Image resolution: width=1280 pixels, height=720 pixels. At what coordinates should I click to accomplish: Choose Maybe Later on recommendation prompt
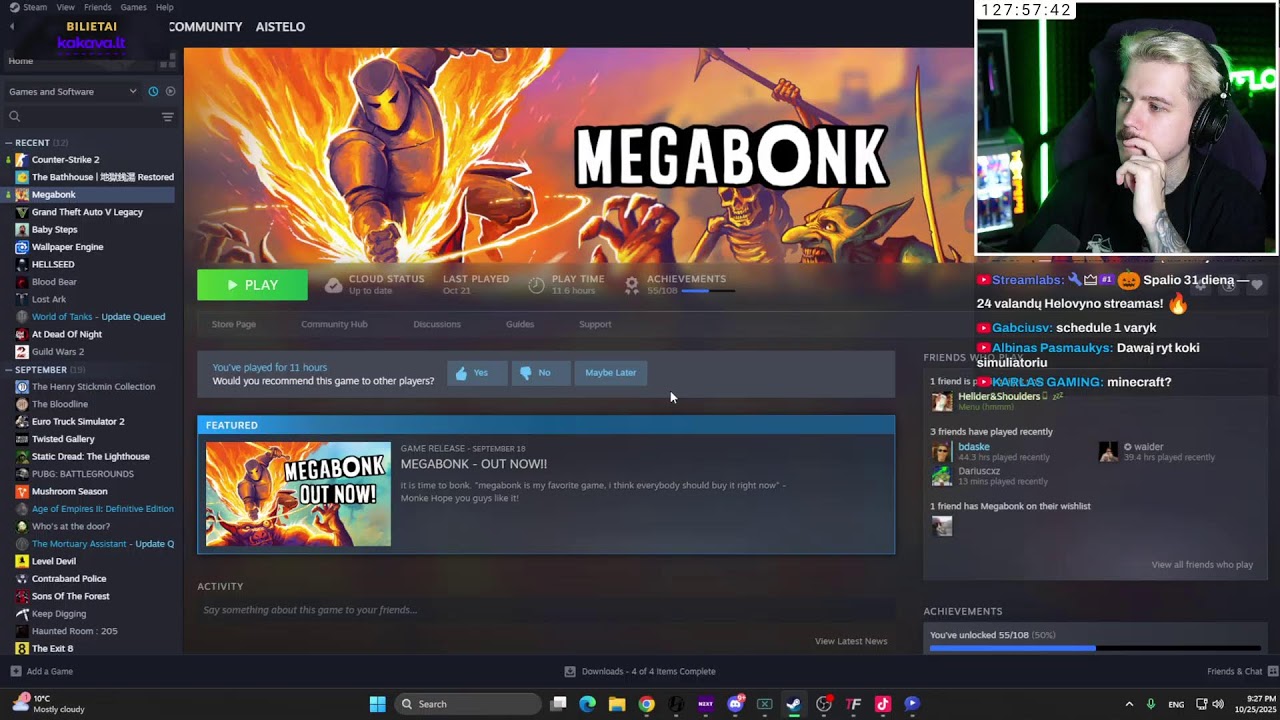pos(610,373)
